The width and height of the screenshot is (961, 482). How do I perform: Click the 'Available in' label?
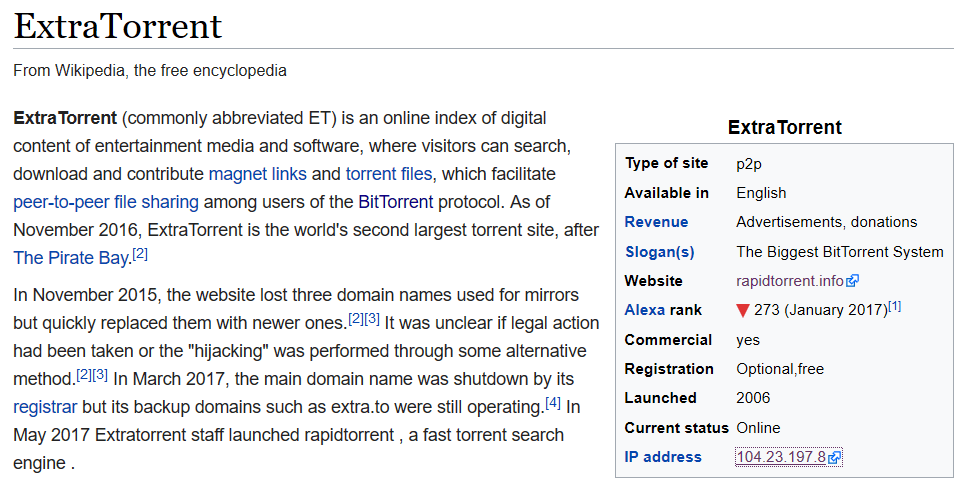pyautogui.click(x=667, y=193)
